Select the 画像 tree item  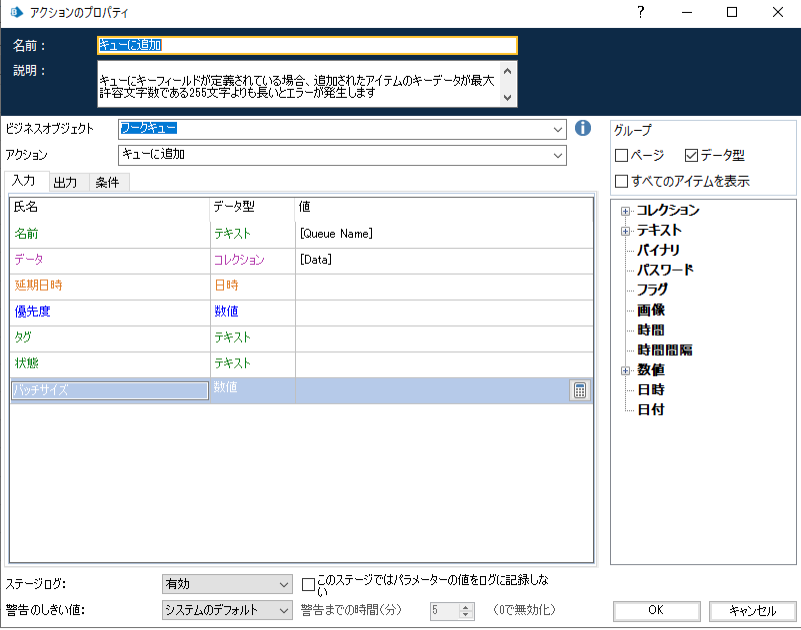click(x=651, y=310)
